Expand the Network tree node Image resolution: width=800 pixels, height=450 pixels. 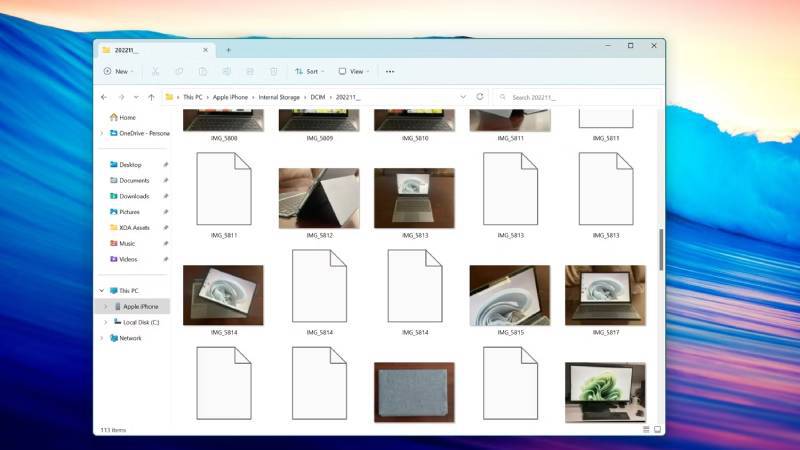[x=101, y=338]
